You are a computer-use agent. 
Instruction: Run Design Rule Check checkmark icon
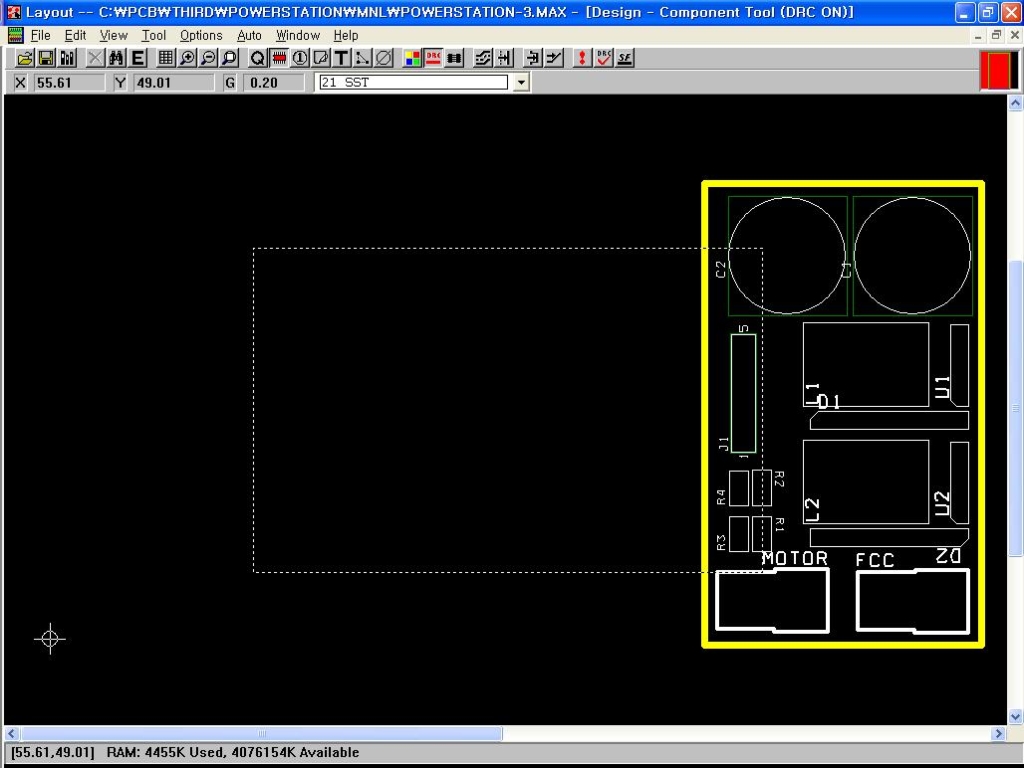(x=603, y=58)
